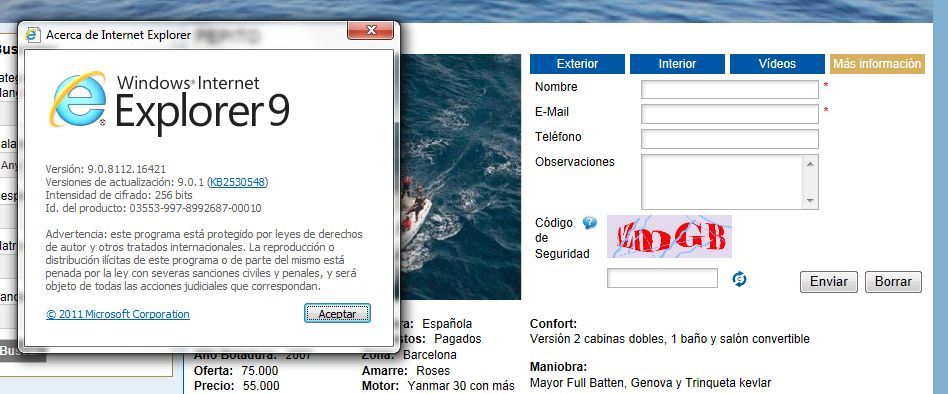Click the Observaciones scrollbar down arrow
The height and width of the screenshot is (394, 948).
tap(811, 201)
